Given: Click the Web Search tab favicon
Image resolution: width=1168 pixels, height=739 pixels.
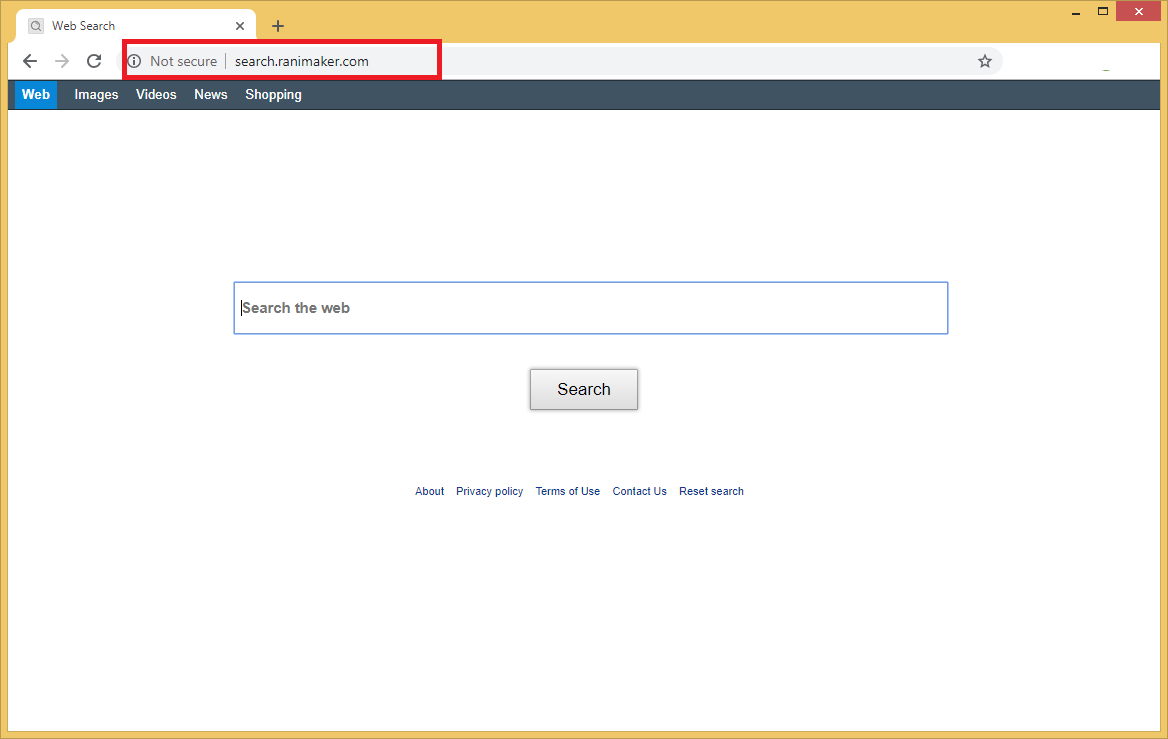Looking at the screenshot, I should point(36,26).
